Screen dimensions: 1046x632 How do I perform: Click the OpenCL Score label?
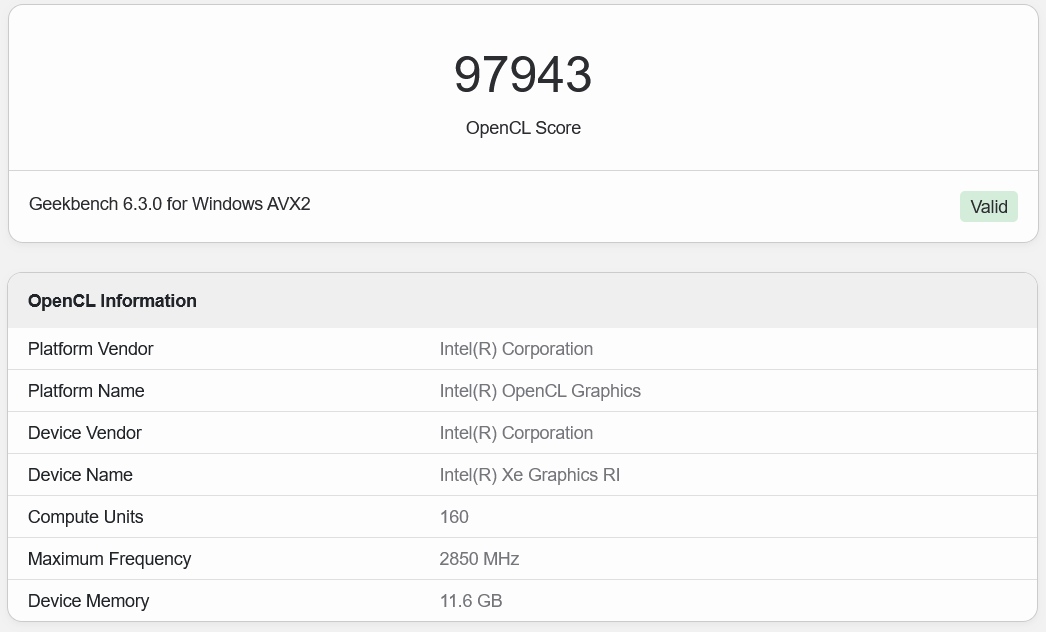pos(523,128)
